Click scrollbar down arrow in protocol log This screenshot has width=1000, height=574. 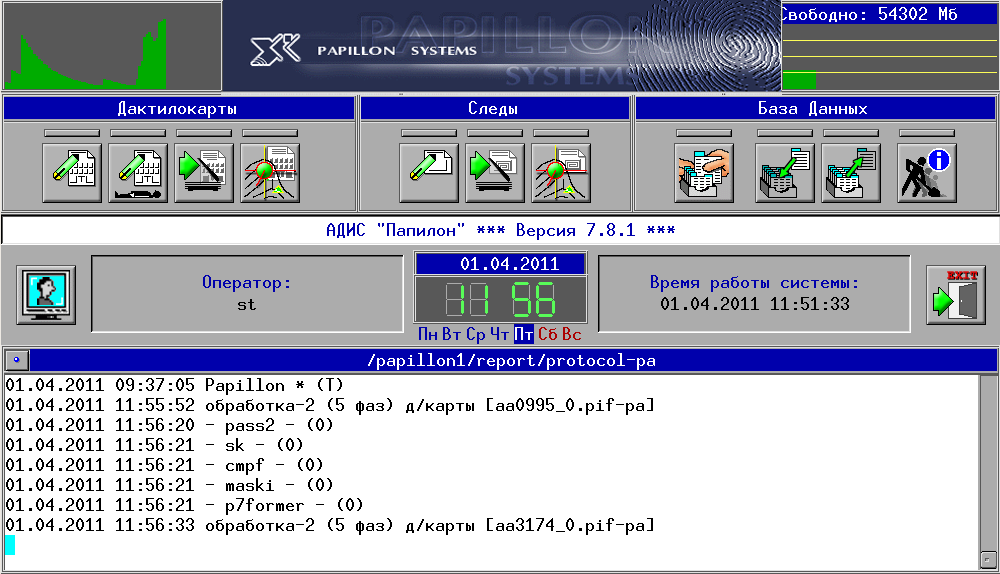point(989,559)
